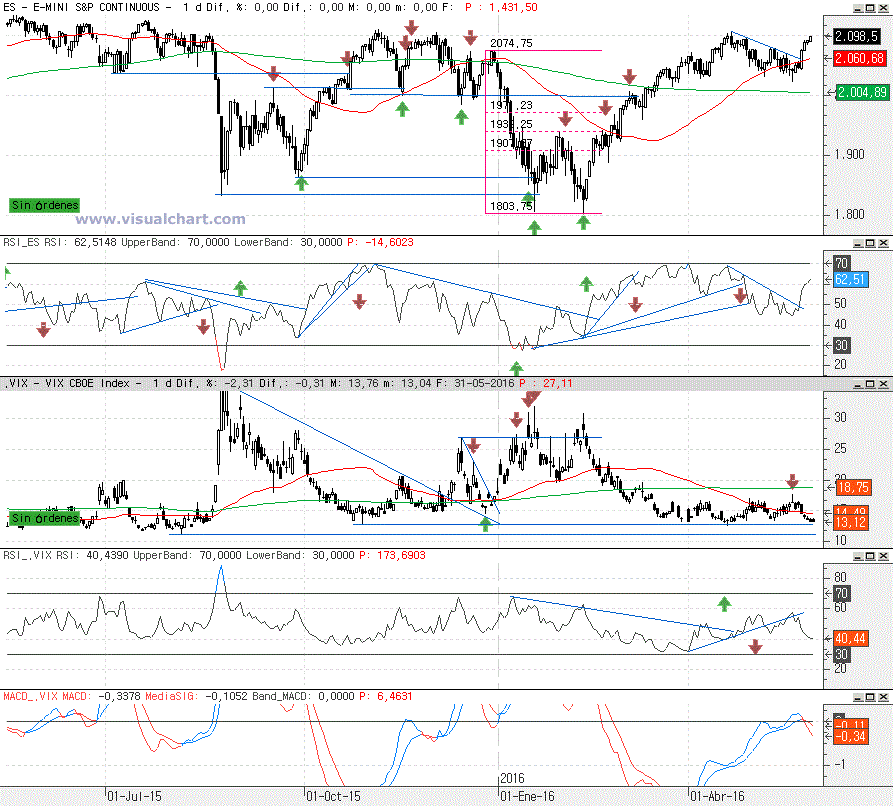Click the 2074,75 high price label
The width and height of the screenshot is (893, 806).
(511, 43)
